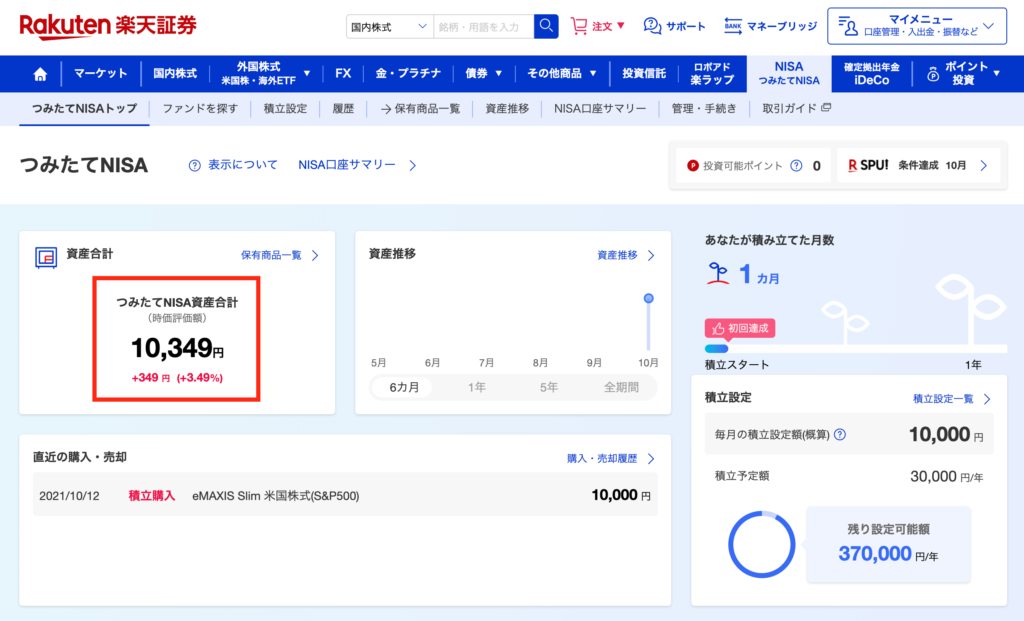Click the external-link icon after 取引ガイド

tap(826, 108)
